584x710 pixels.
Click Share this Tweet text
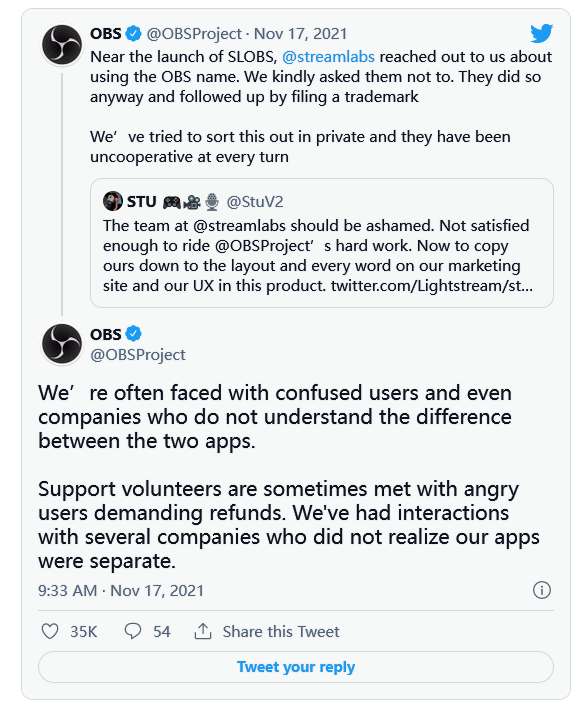[x=281, y=631]
